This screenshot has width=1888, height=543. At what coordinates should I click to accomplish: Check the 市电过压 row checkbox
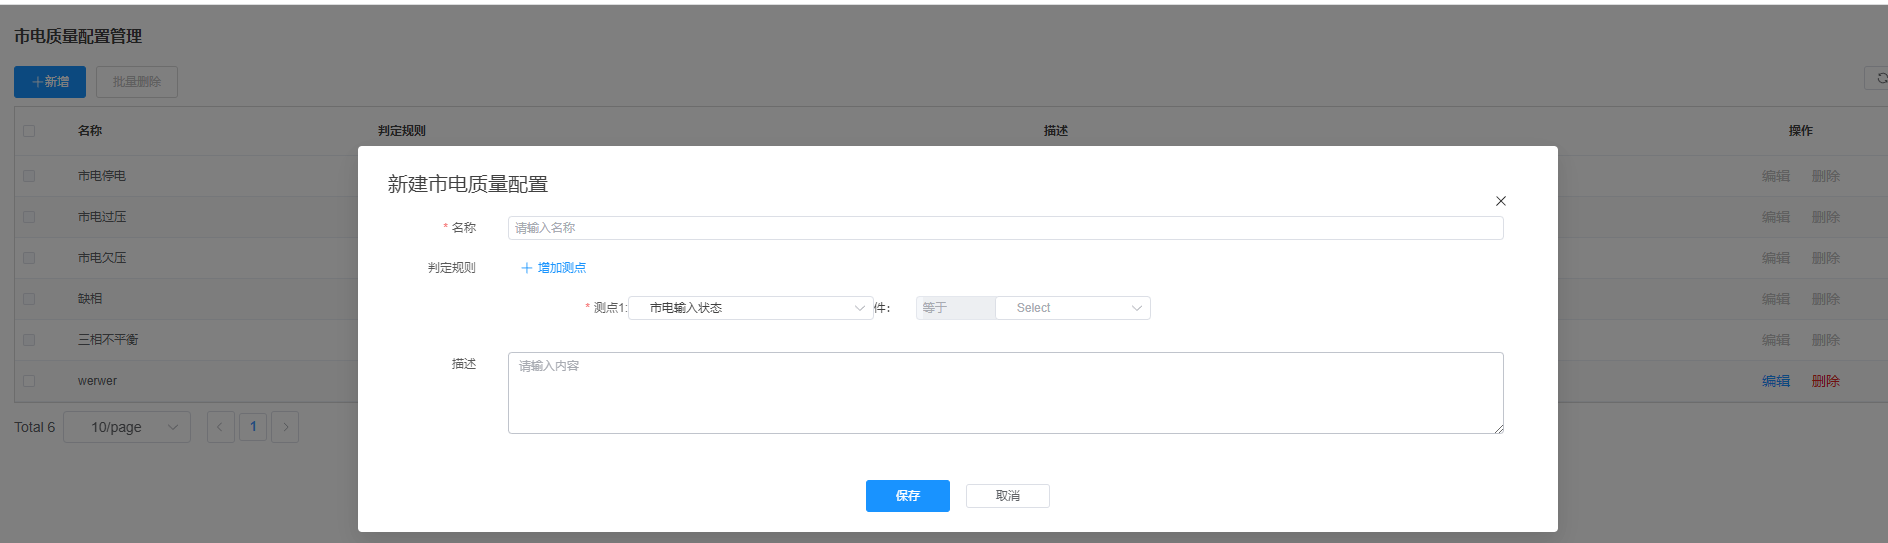[x=29, y=217]
